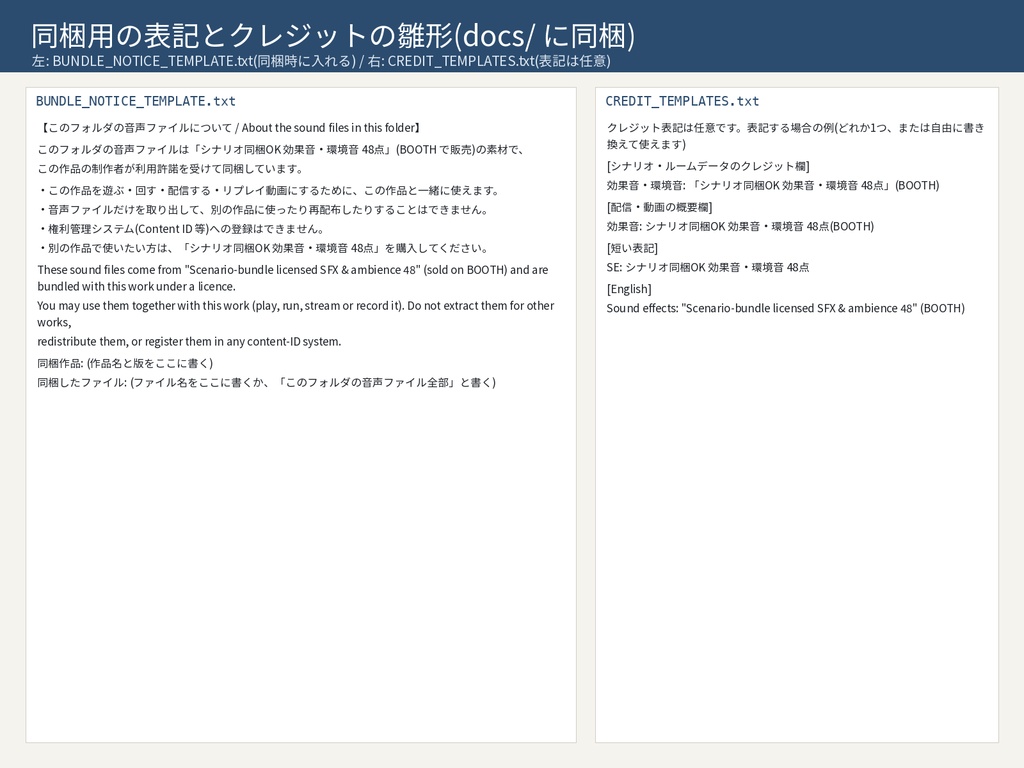The image size is (1024, 768).
Task: Click the label "[短い表記]"
Action: (632, 248)
